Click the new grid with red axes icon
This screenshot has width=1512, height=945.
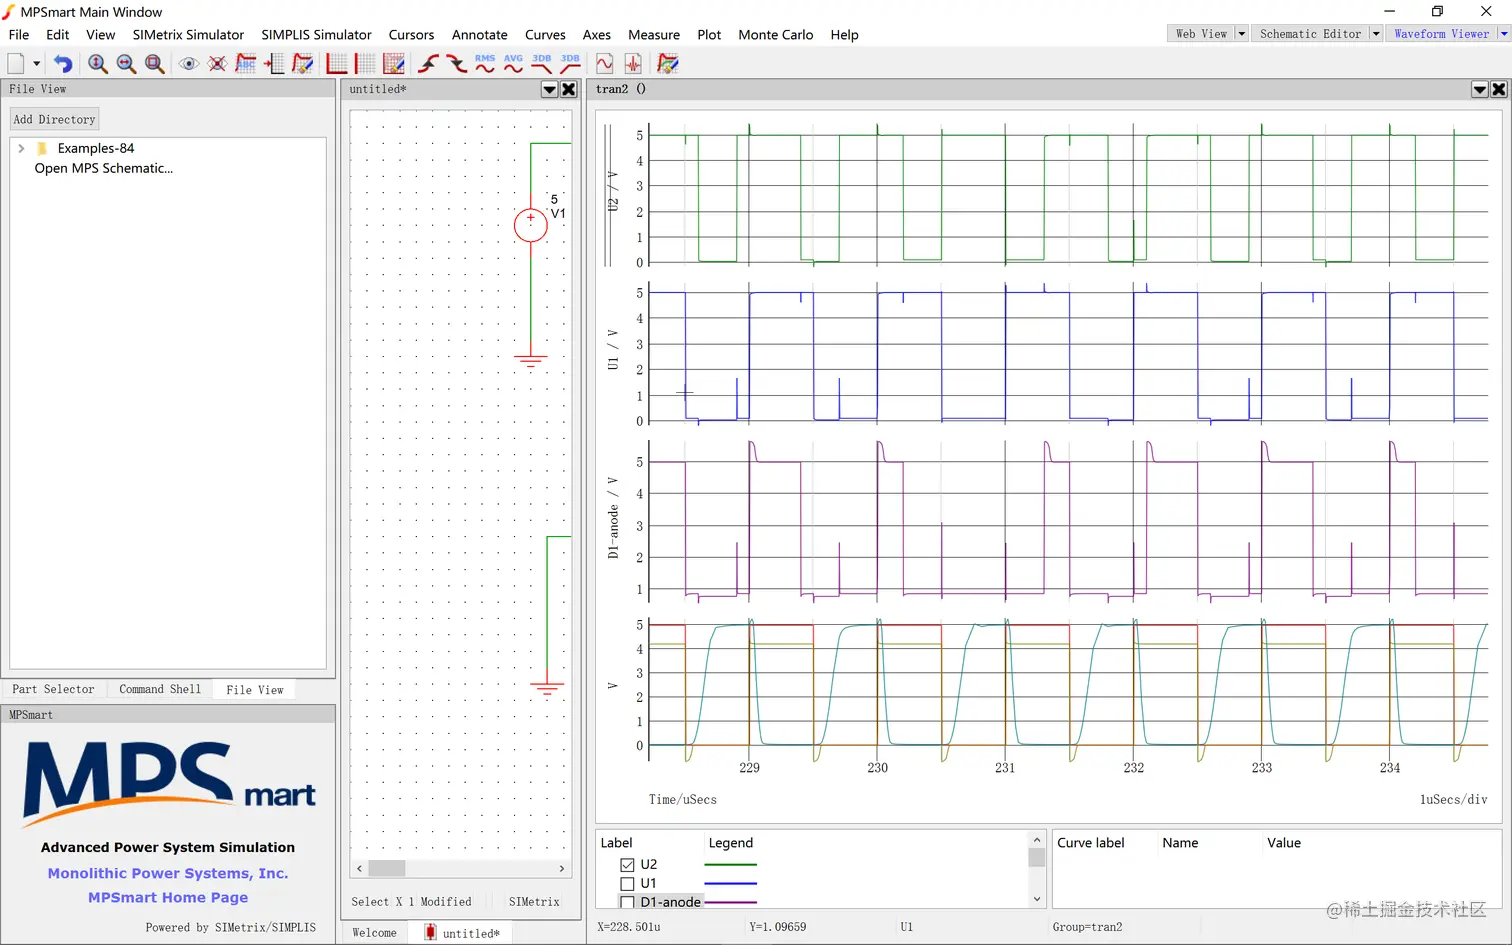[337, 64]
